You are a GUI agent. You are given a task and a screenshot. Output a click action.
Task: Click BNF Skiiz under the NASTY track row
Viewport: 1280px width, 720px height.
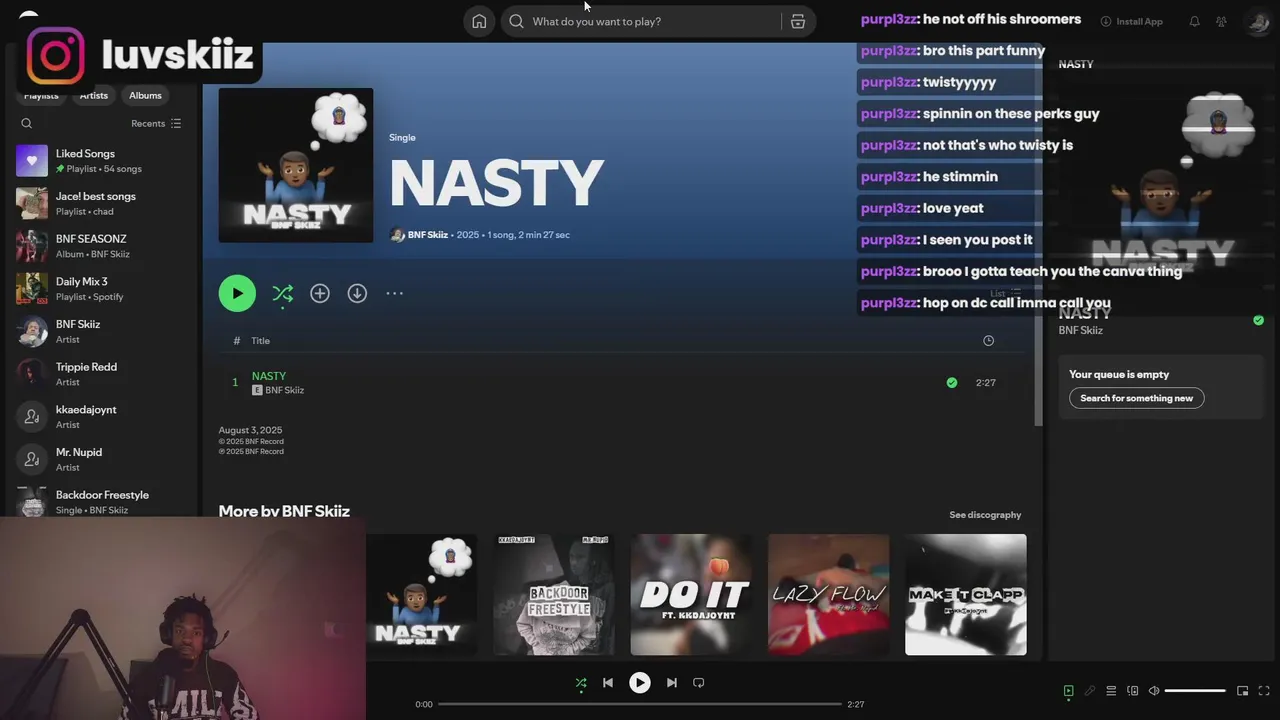coord(285,390)
